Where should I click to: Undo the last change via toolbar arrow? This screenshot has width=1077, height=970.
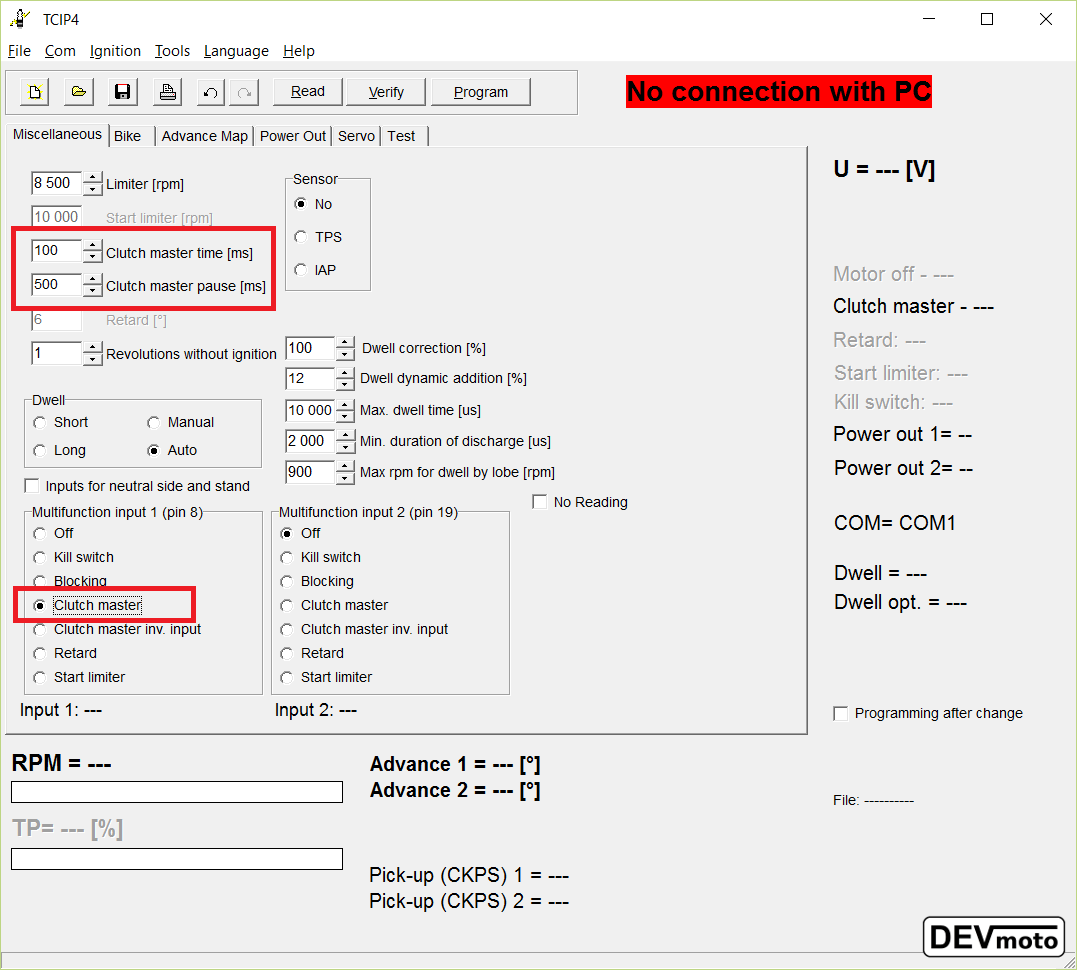click(x=210, y=92)
